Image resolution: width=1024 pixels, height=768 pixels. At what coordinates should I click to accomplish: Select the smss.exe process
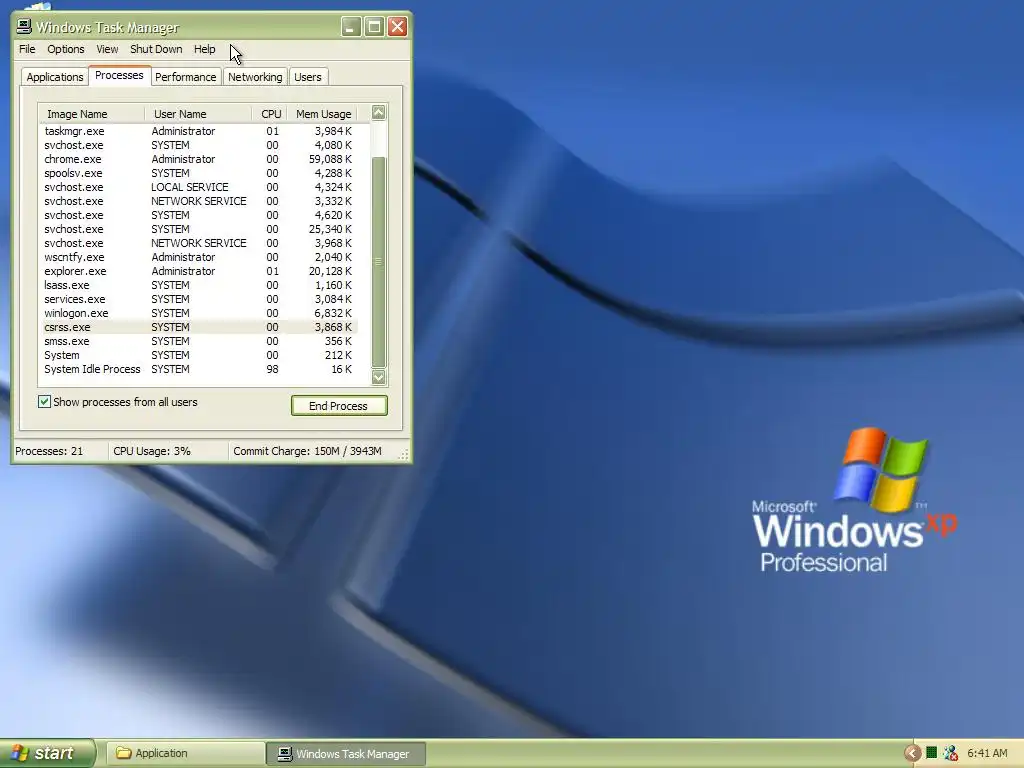[x=199, y=342]
